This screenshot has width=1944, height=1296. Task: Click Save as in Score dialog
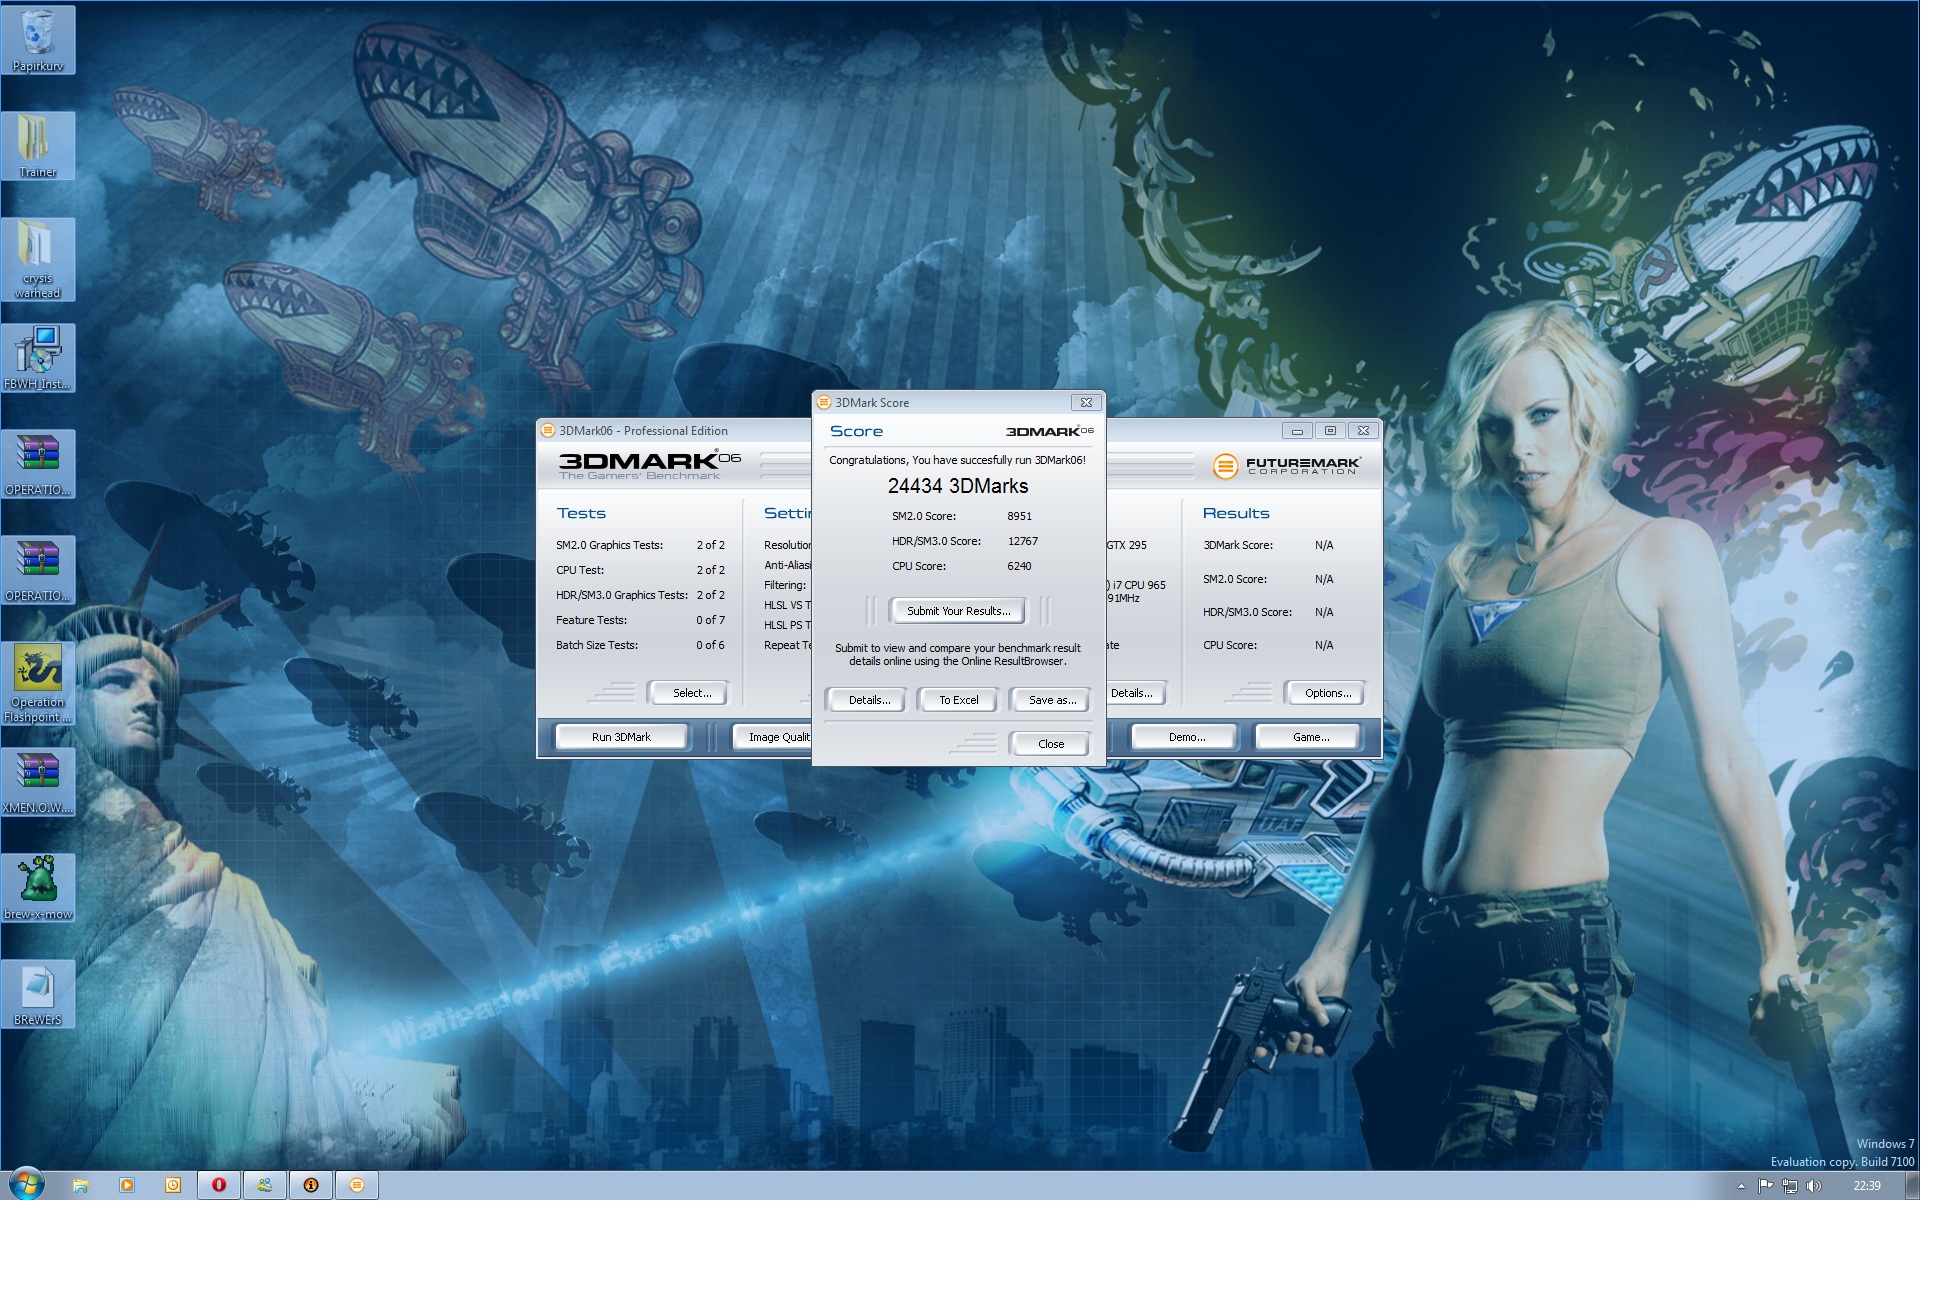(1052, 700)
